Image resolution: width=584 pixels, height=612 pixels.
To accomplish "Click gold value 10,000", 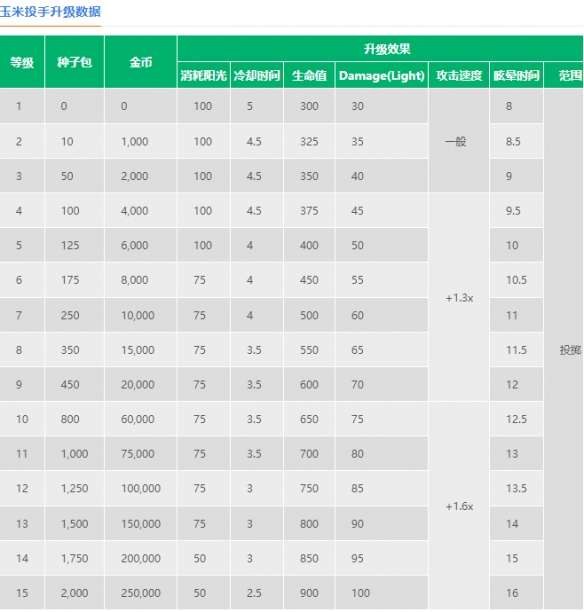I will pyautogui.click(x=138, y=315).
